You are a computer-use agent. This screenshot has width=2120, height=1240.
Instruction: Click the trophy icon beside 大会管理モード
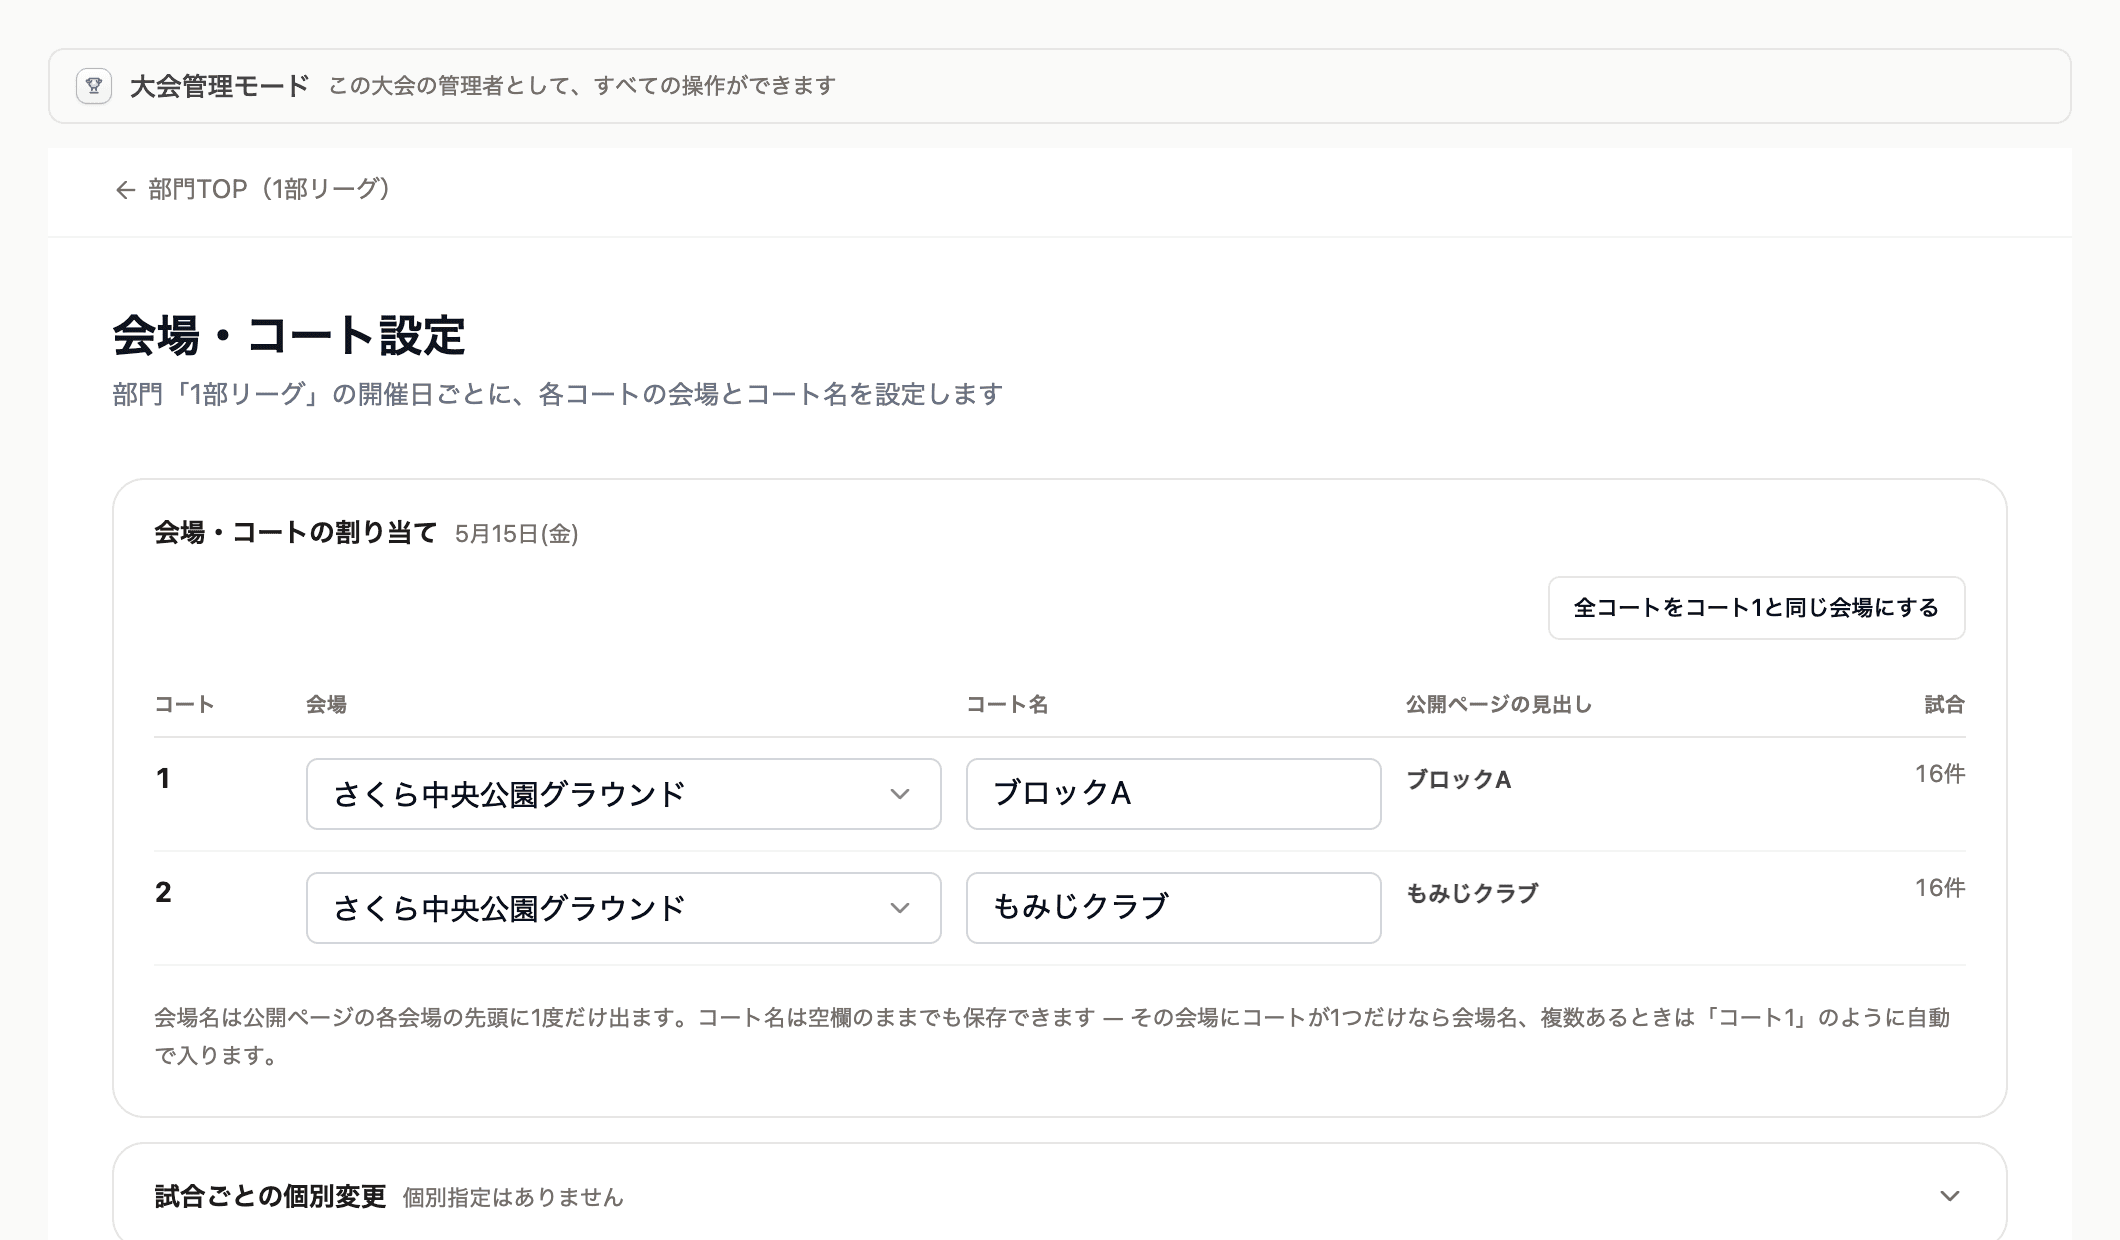click(94, 87)
